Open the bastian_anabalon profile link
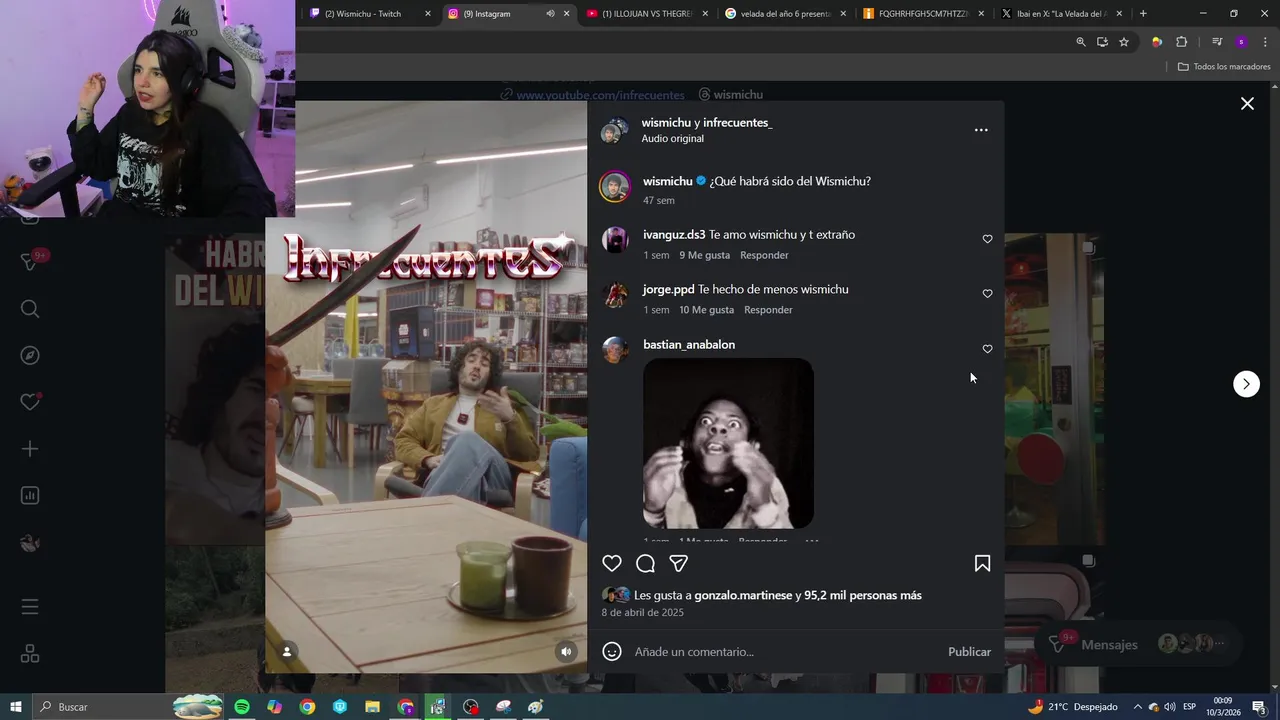The height and width of the screenshot is (720, 1280). [689, 344]
